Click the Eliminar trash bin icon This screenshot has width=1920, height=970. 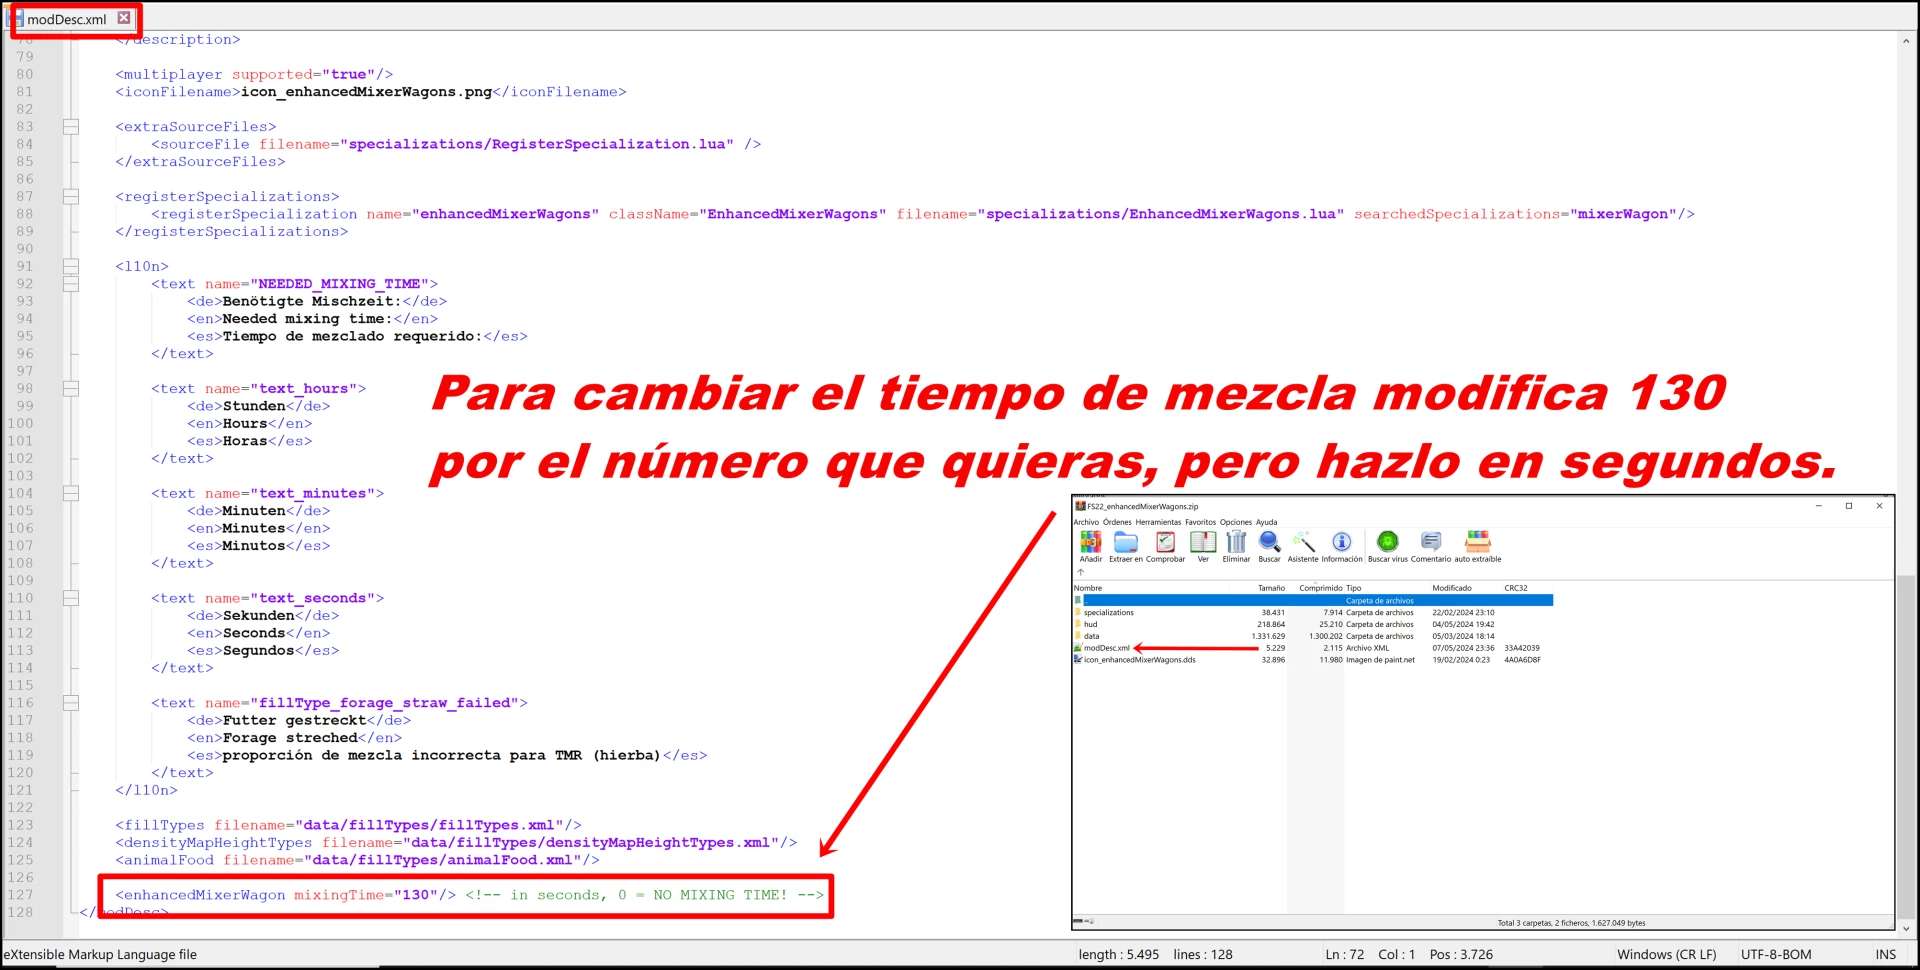pyautogui.click(x=1236, y=543)
